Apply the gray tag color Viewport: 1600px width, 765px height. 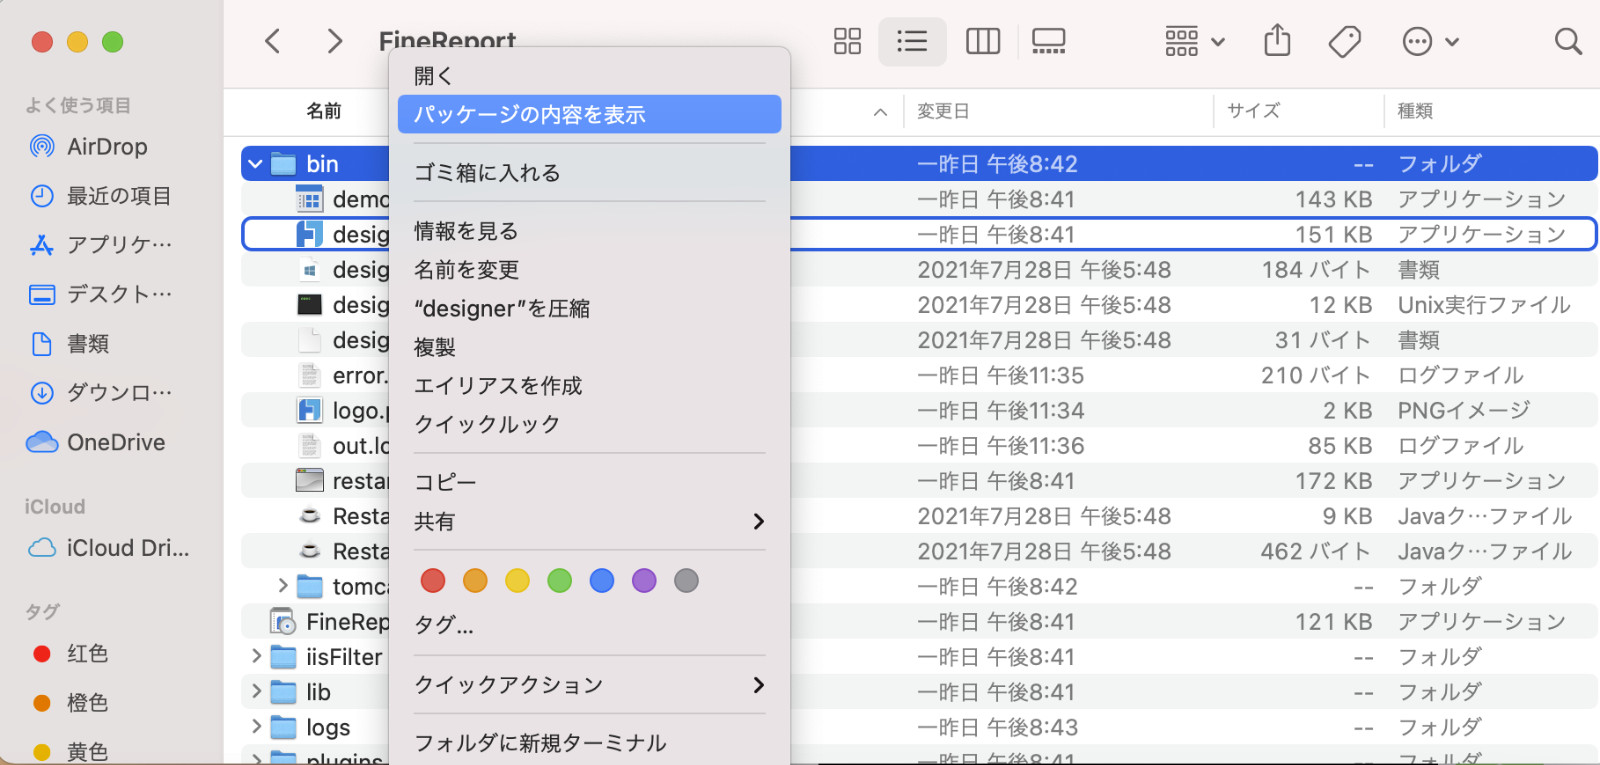pos(686,580)
